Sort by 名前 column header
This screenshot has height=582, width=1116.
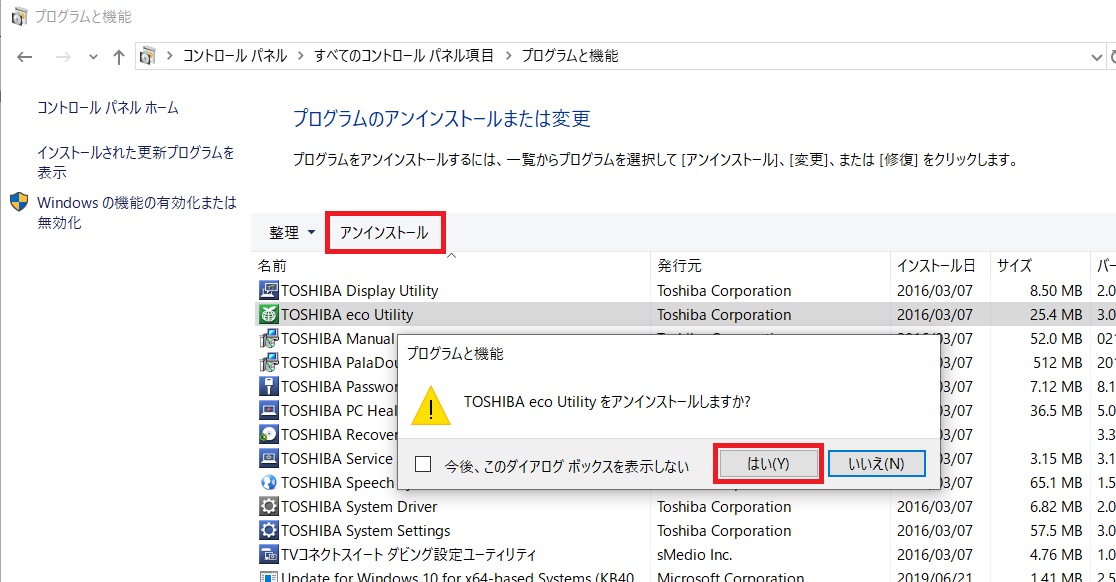451,265
